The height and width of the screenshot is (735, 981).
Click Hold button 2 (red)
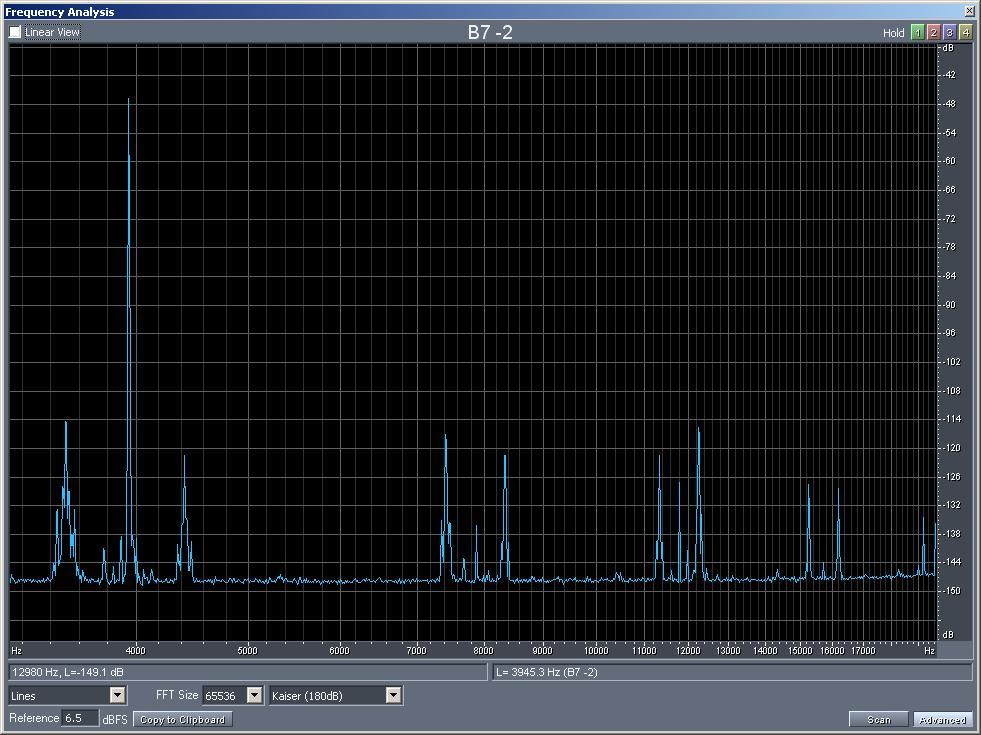933,33
